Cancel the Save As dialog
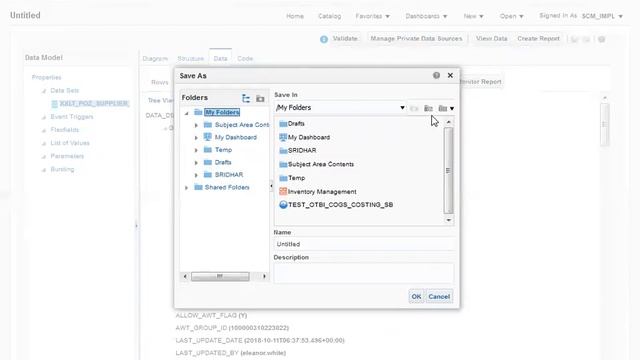 pyautogui.click(x=439, y=296)
